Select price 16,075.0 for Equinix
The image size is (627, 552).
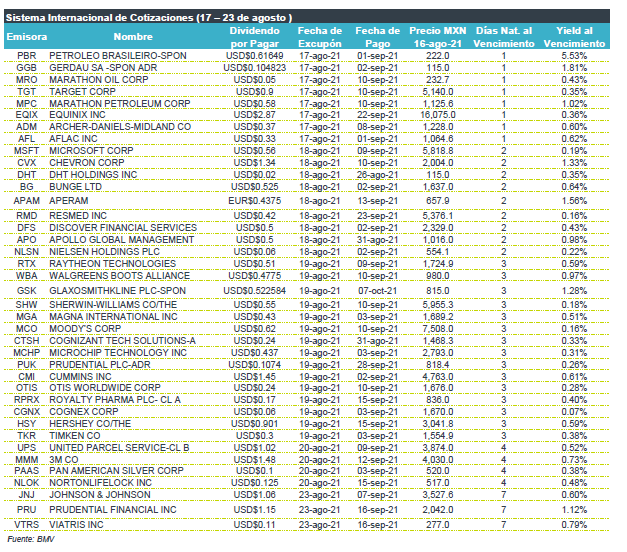coord(438,115)
